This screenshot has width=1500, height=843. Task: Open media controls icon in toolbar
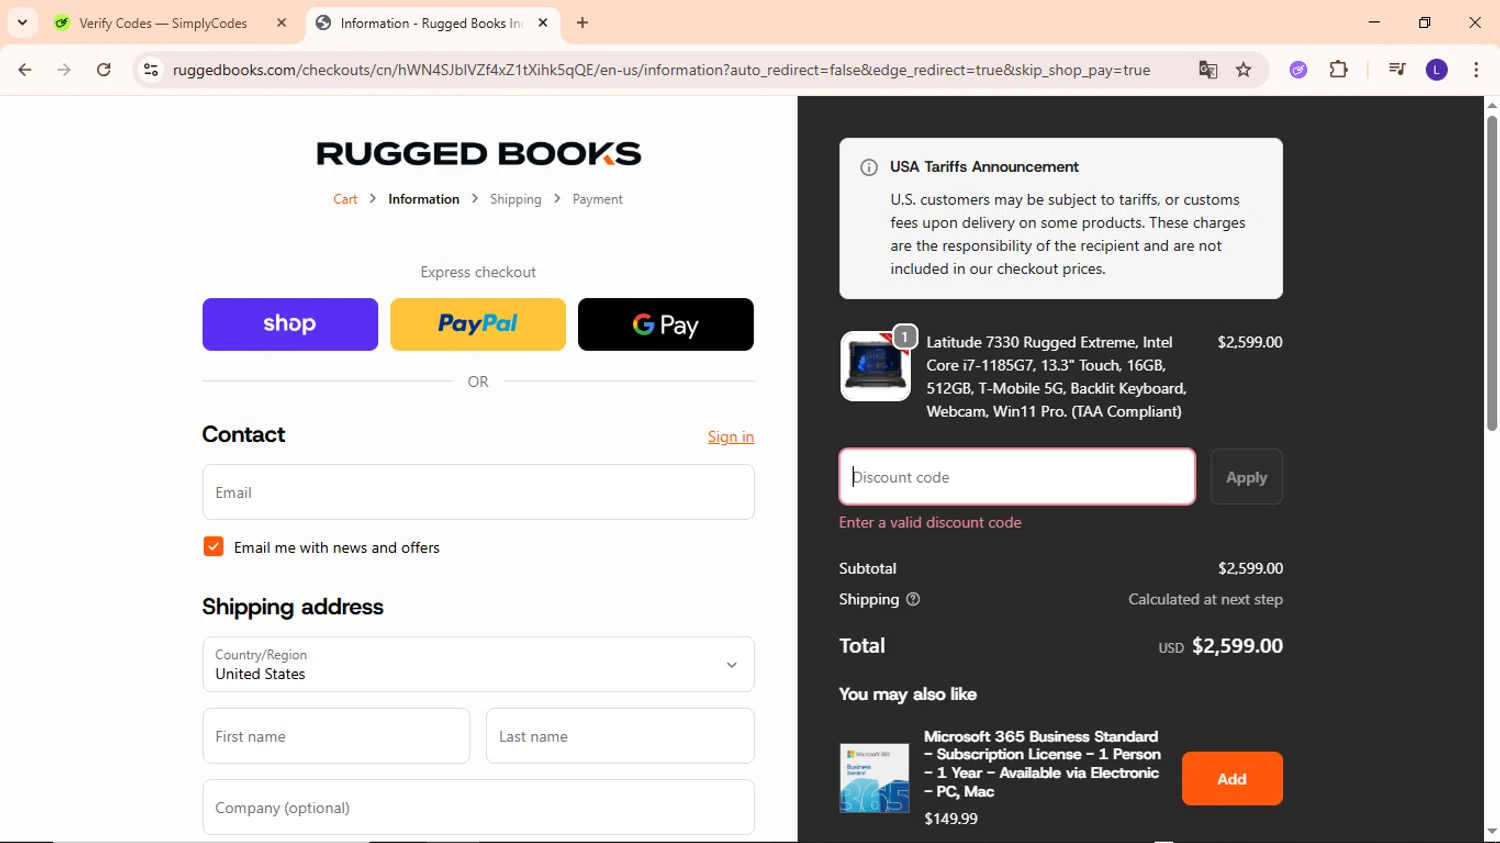pos(1397,70)
